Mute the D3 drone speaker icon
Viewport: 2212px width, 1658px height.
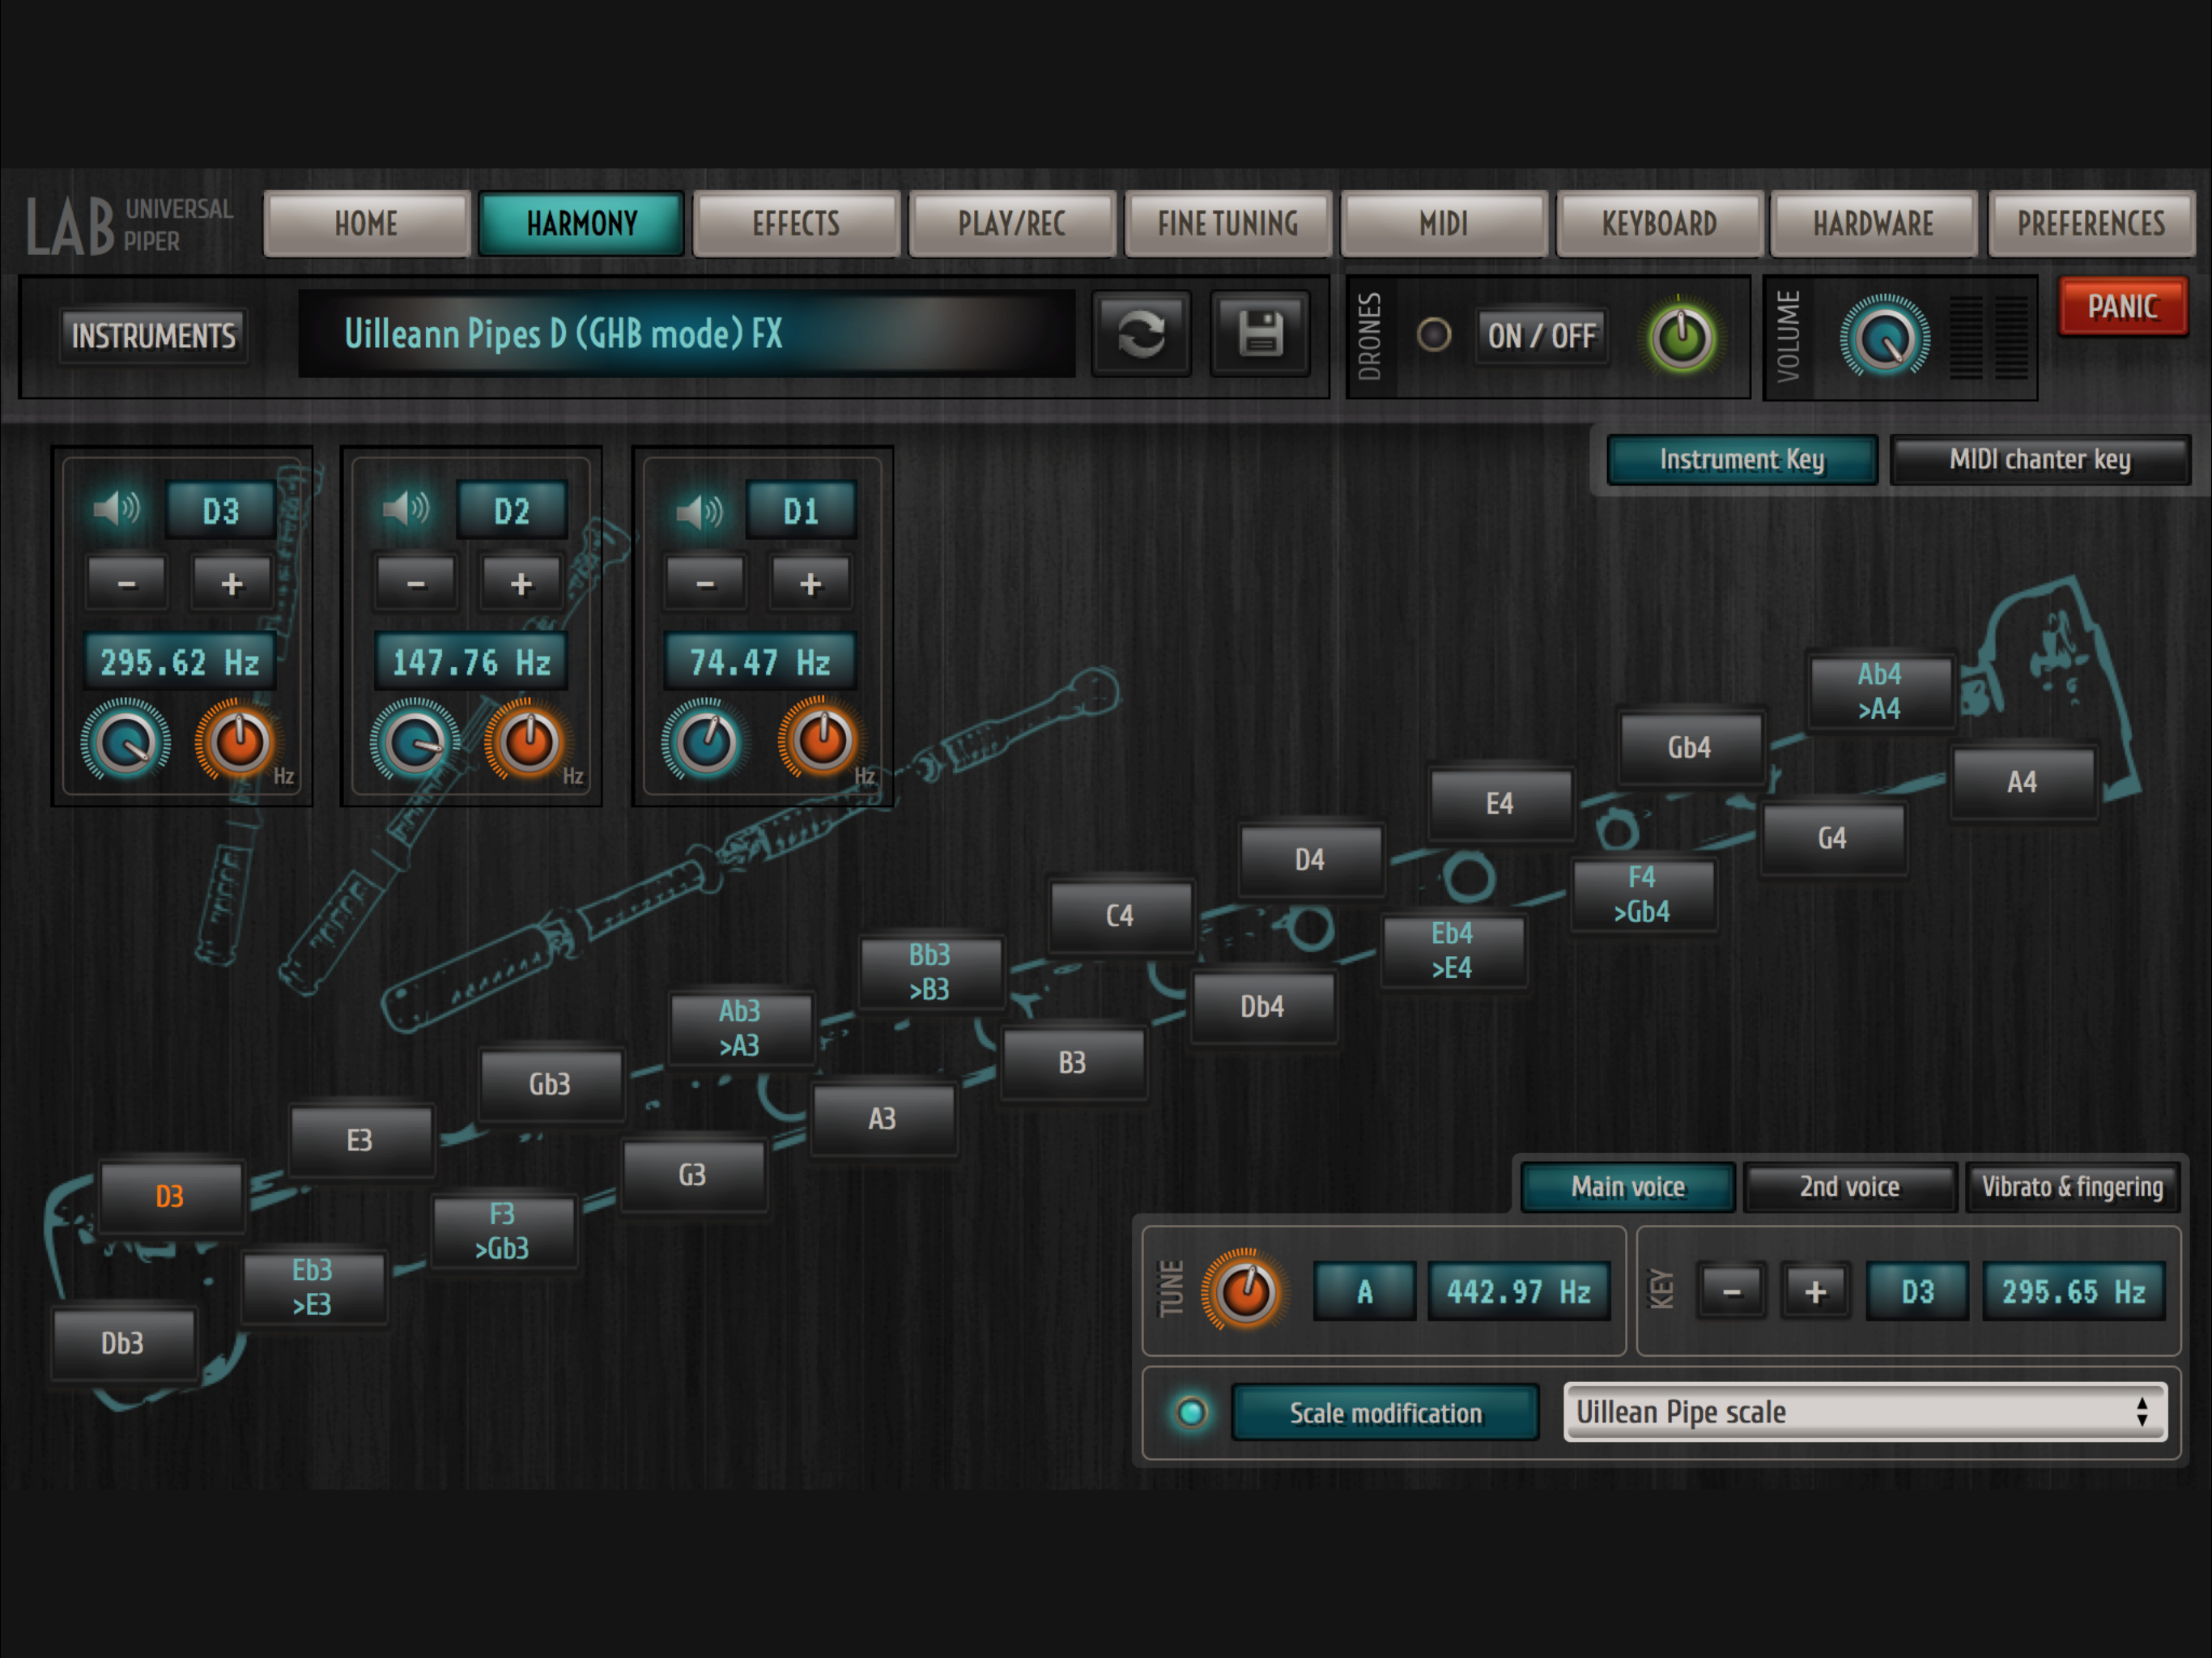(x=116, y=510)
